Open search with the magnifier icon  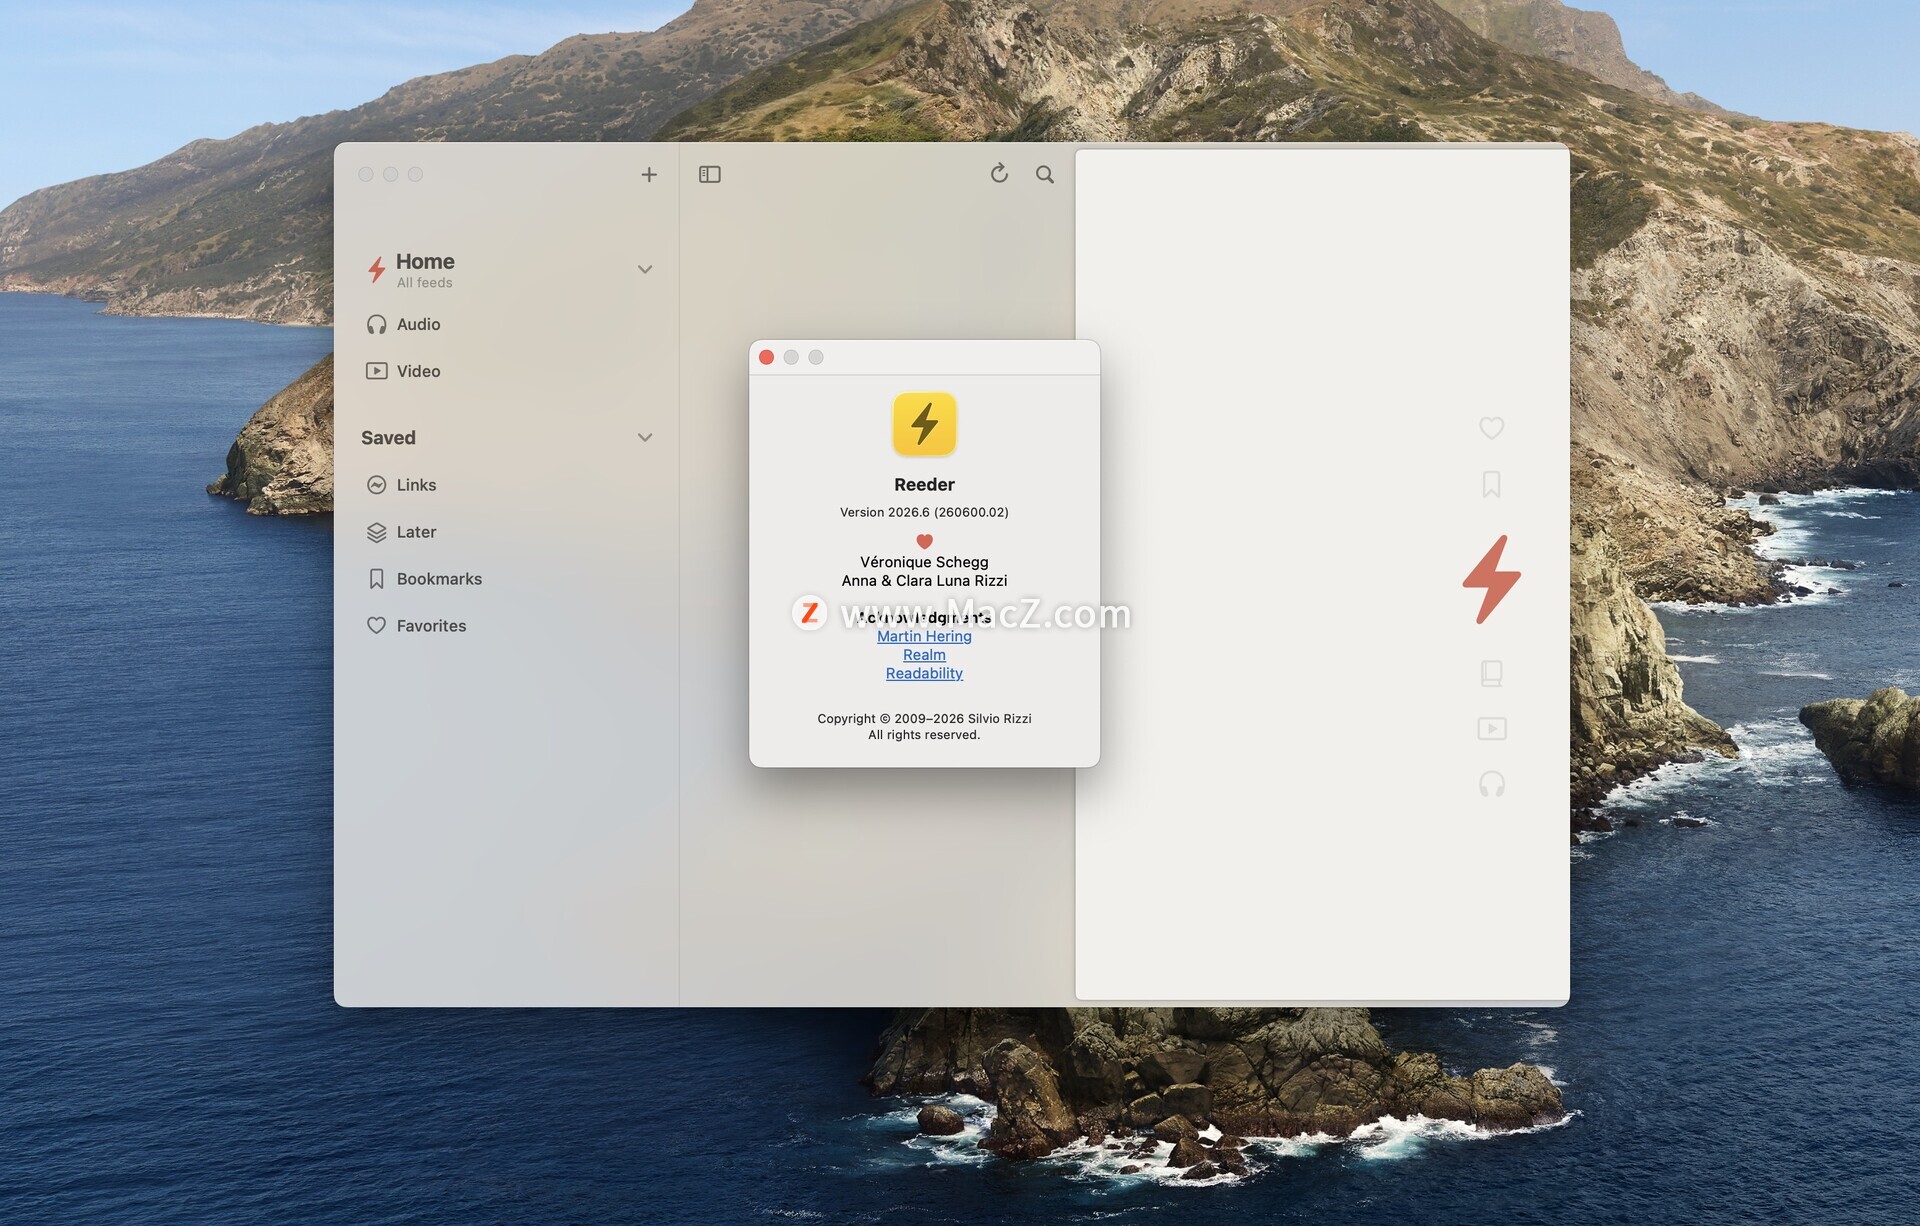click(1045, 175)
